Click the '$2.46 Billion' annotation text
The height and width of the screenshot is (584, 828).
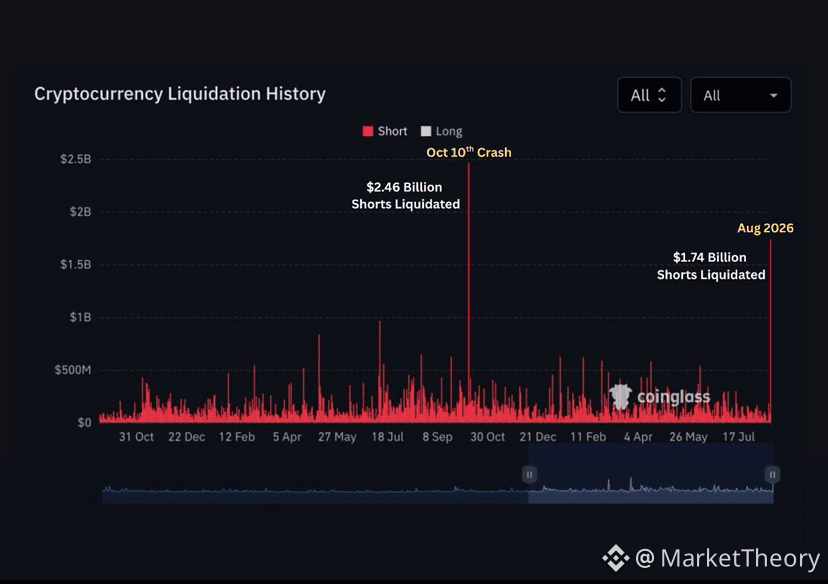point(404,187)
